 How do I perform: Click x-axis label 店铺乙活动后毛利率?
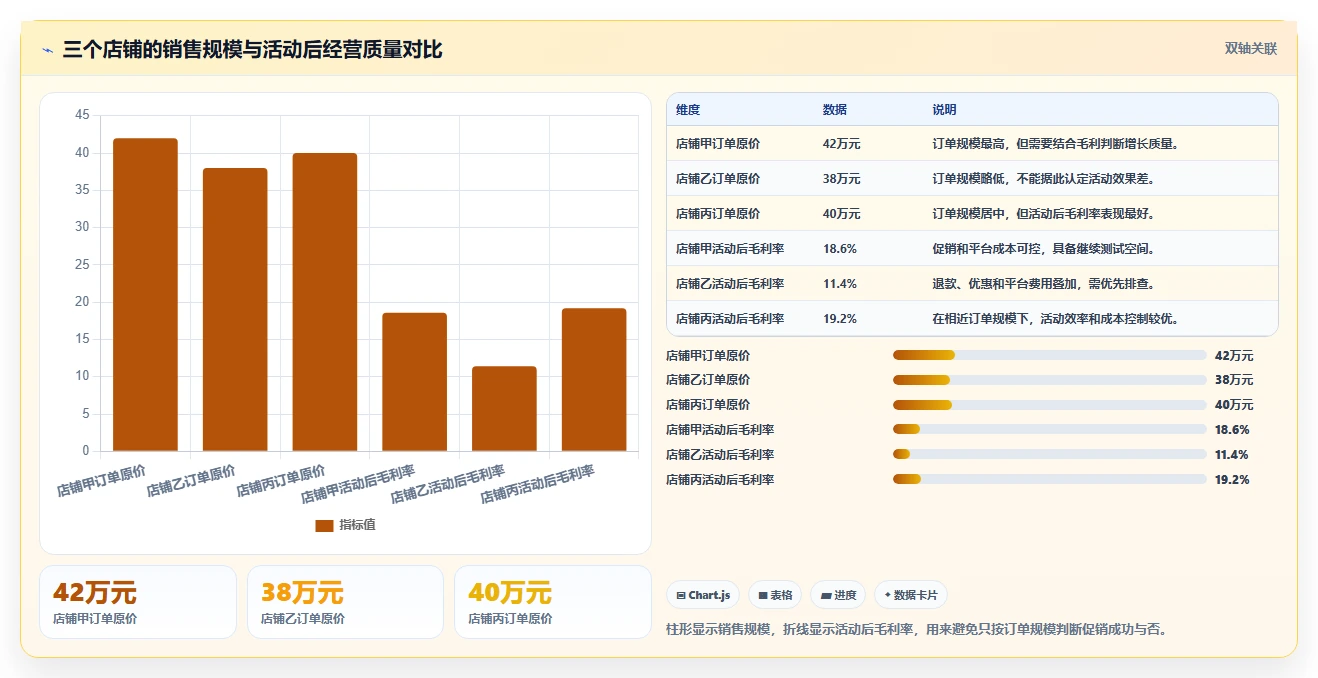[448, 484]
